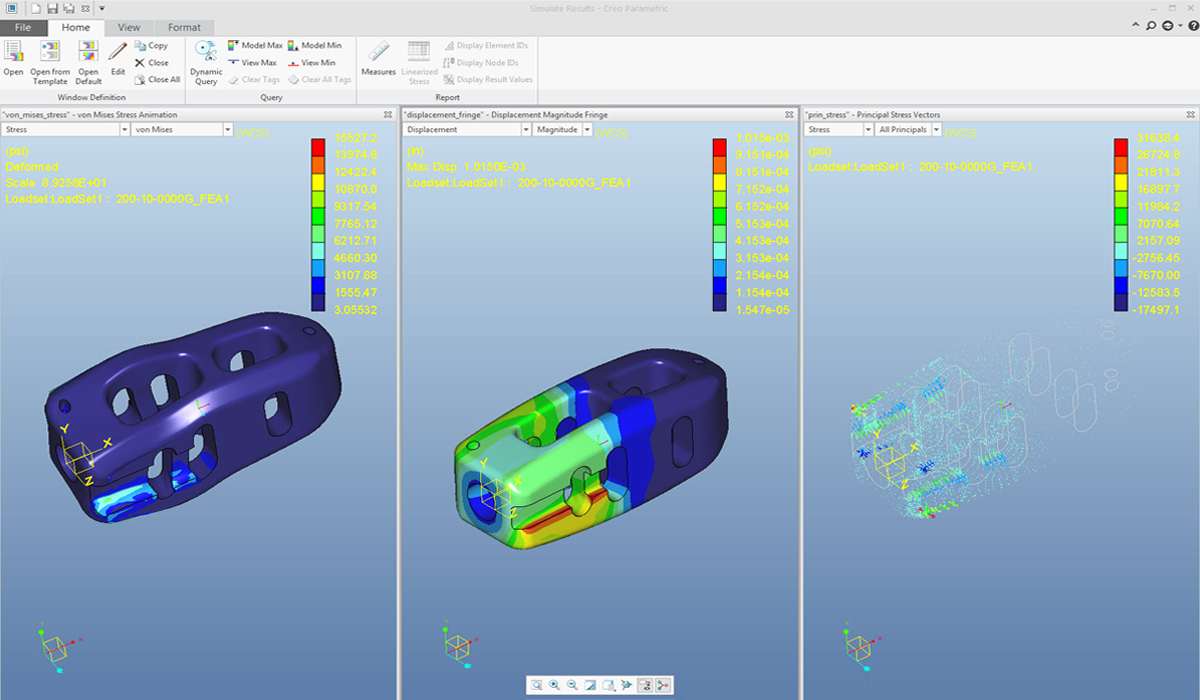Click the yellow swatch in displacement legend
The height and width of the screenshot is (700, 1200).
720,180
